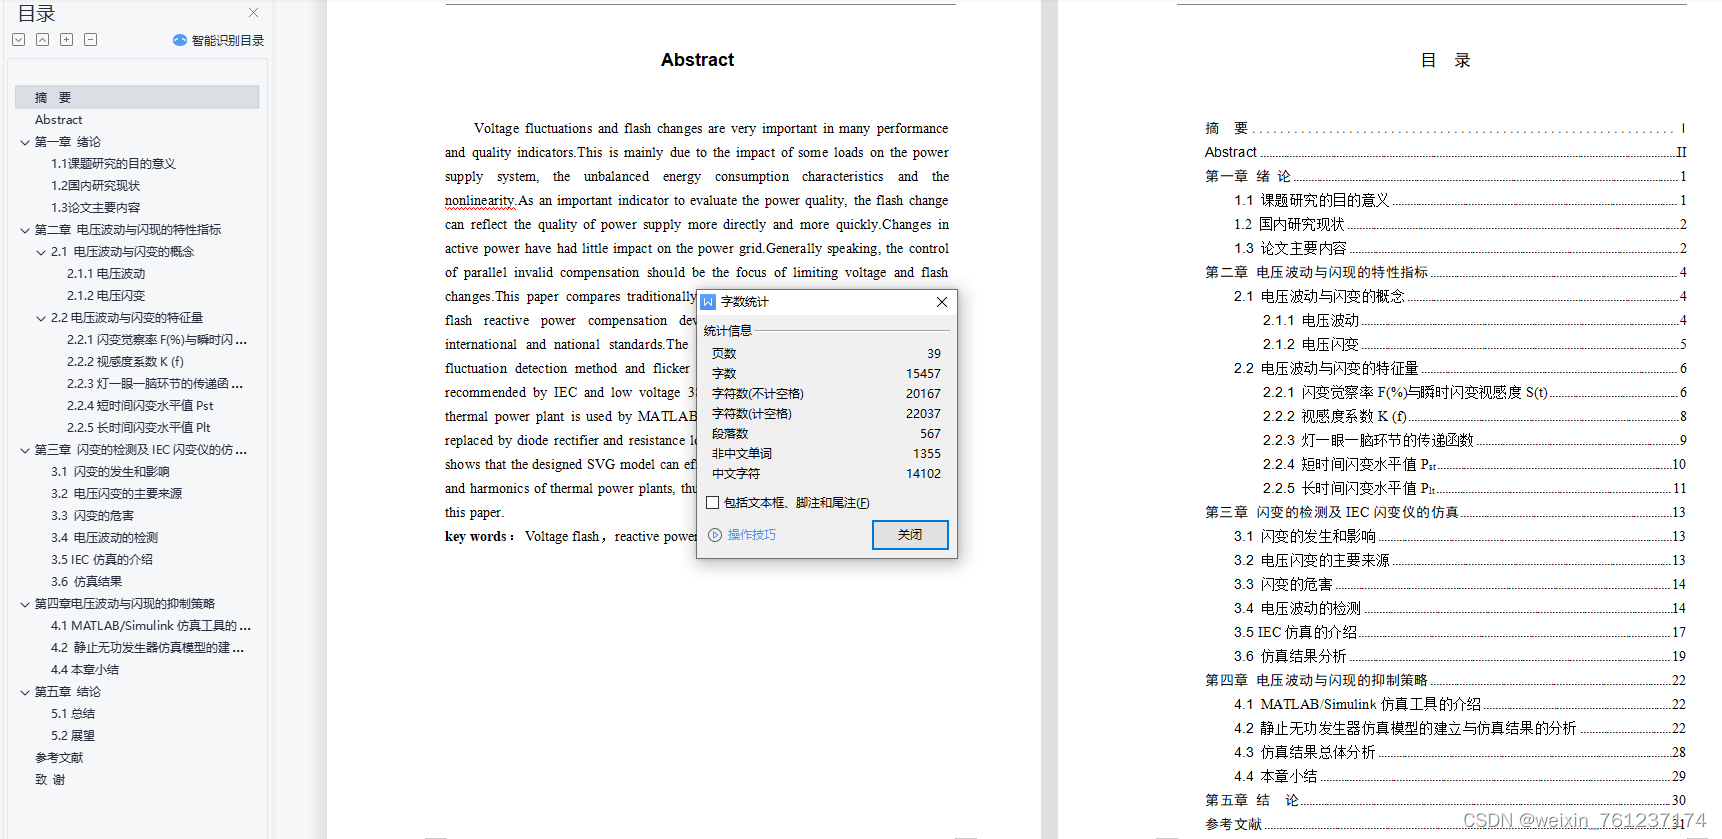
Task: Jump to 3.2 电压闪变的主要来源 in outline
Action: [x=116, y=494]
